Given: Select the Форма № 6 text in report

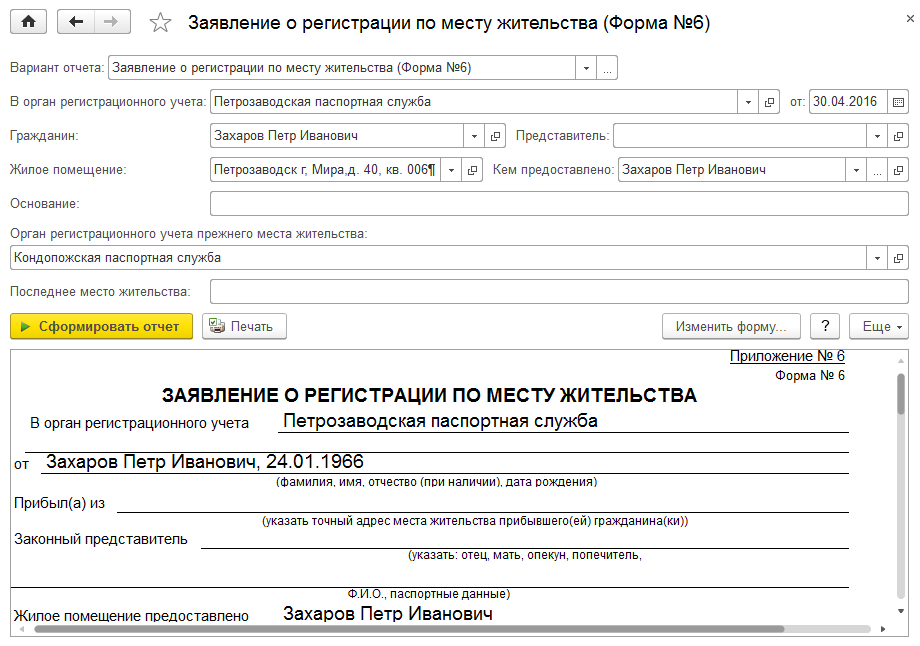Looking at the screenshot, I should coord(810,376).
